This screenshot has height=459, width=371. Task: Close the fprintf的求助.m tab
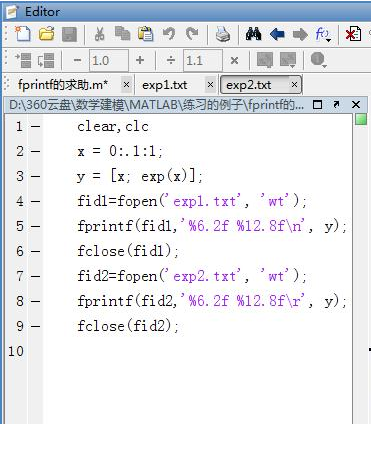point(126,85)
